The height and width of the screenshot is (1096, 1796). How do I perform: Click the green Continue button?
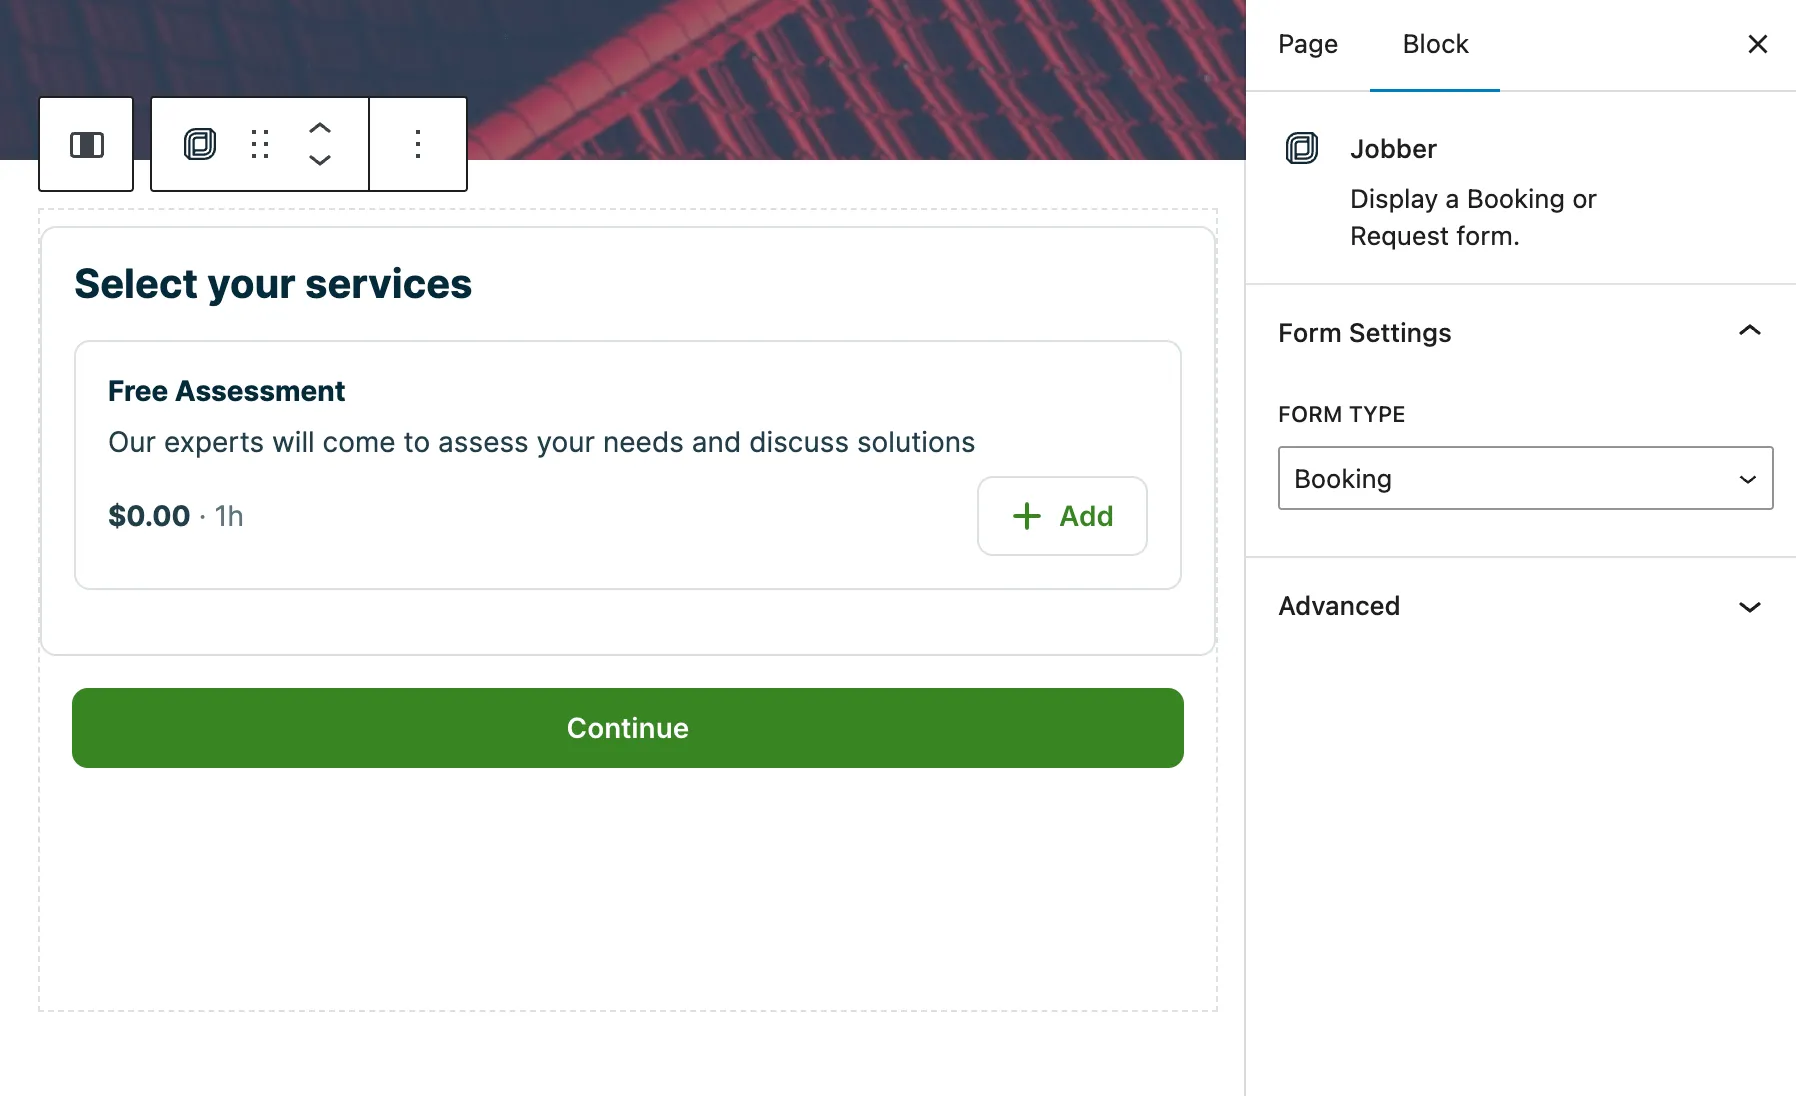tap(628, 728)
